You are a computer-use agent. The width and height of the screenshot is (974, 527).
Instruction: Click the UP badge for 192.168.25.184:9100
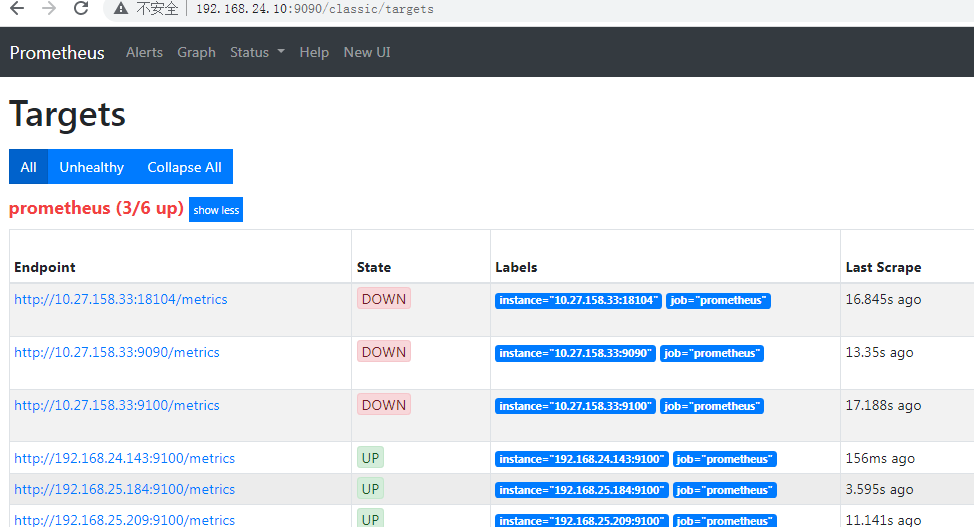tap(370, 489)
